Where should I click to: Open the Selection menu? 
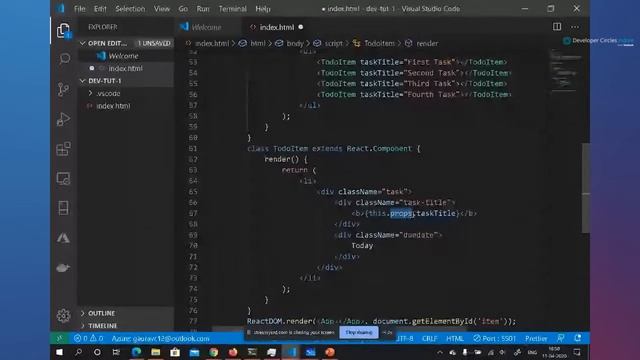coord(130,9)
